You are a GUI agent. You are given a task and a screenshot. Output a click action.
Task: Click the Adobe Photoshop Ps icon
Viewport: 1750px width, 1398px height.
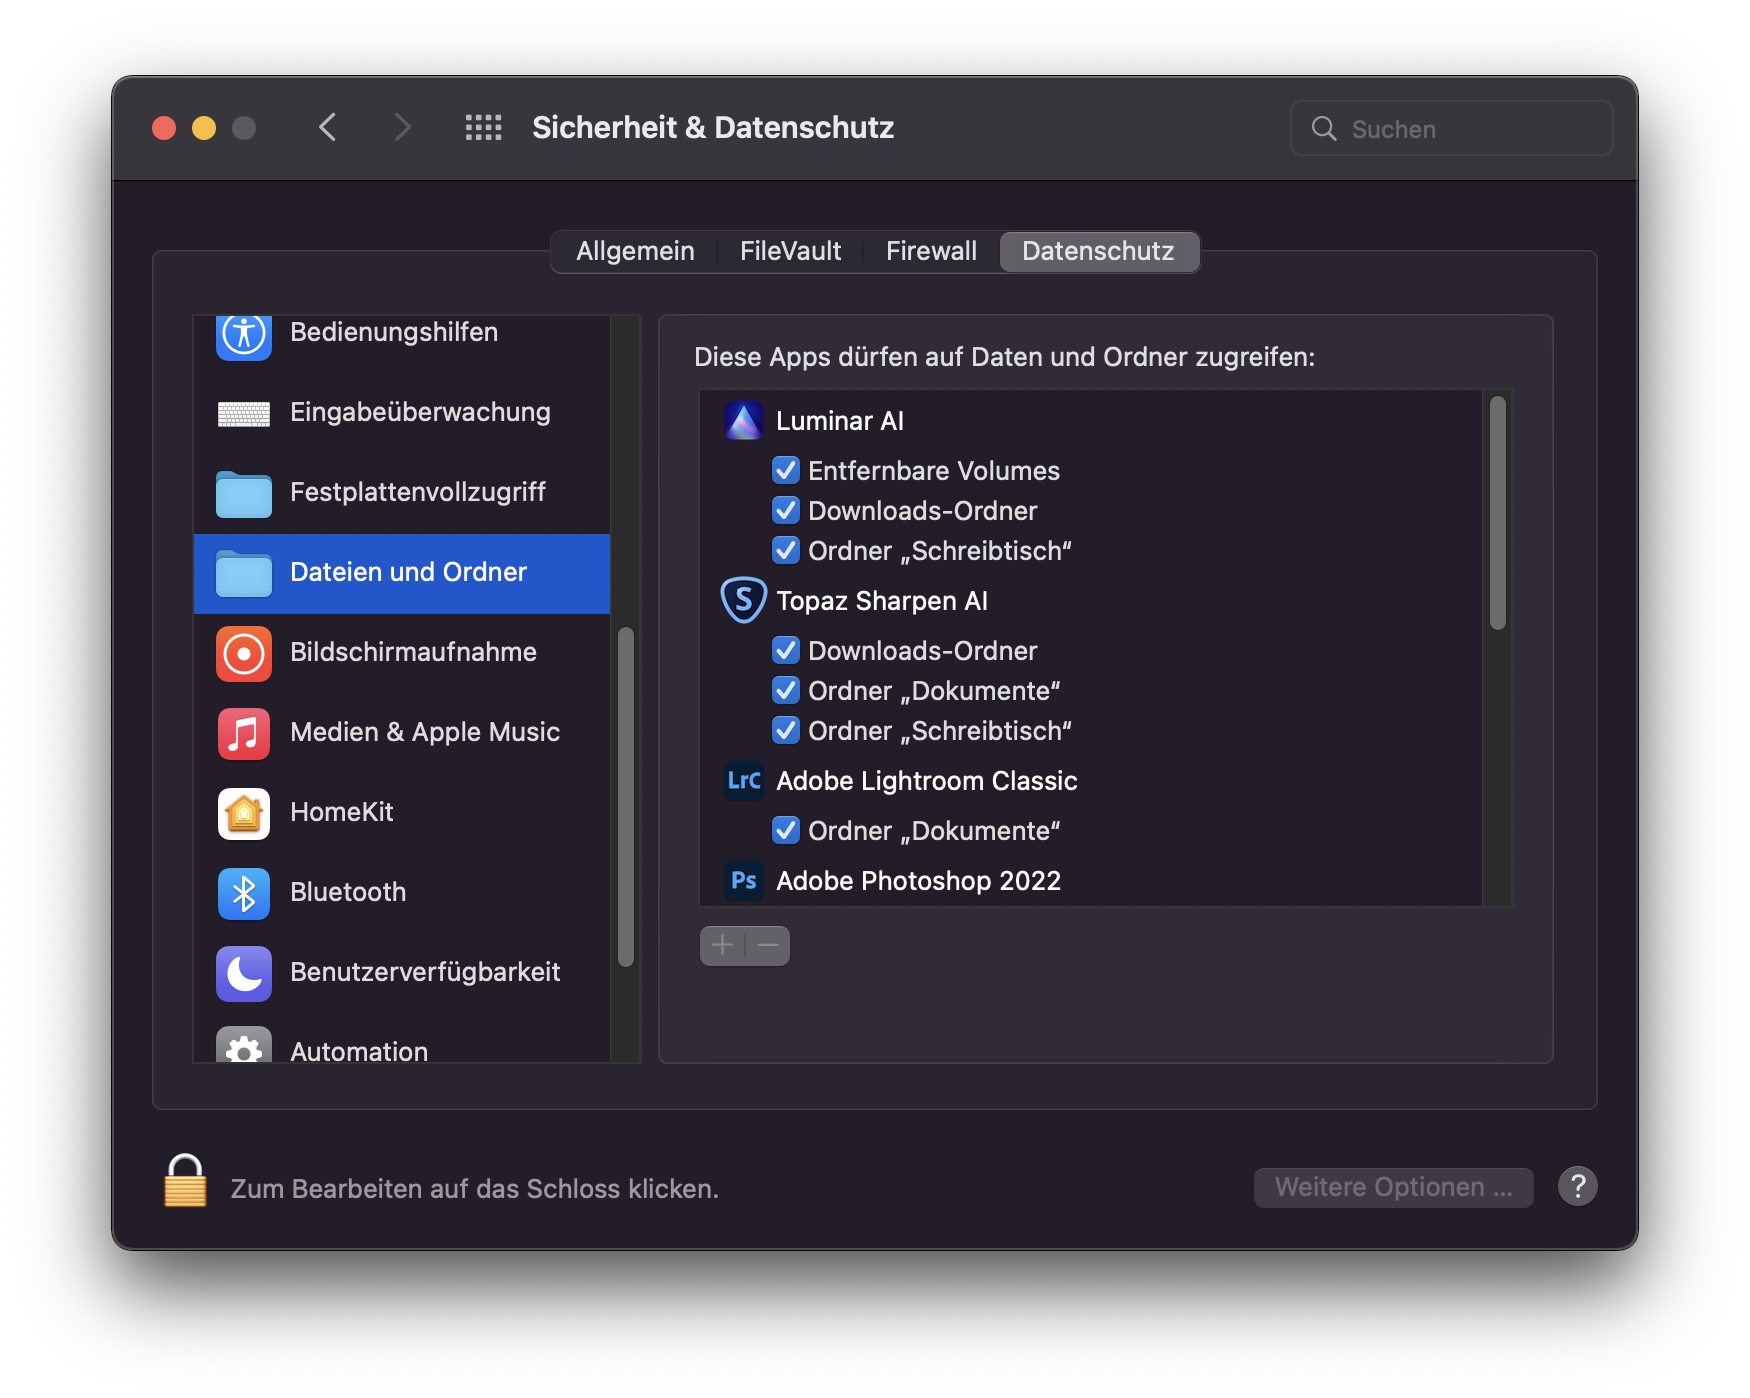[744, 881]
